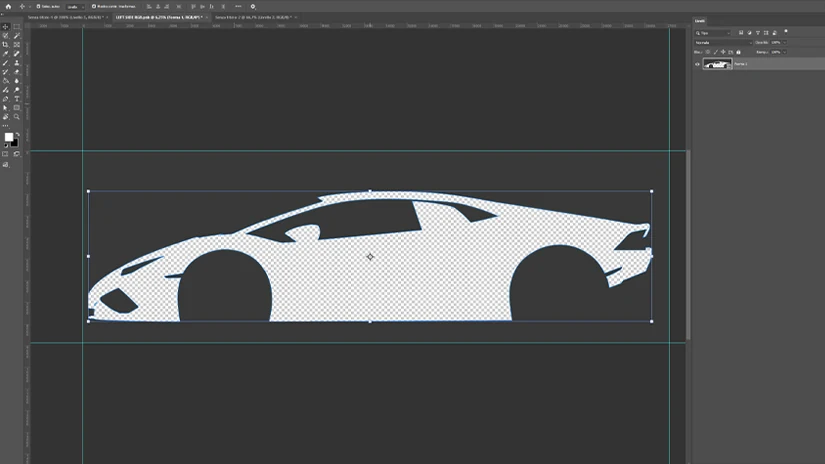Image resolution: width=825 pixels, height=464 pixels.
Task: Toggle the Auto-select checkbox
Action: (x=38, y=6)
